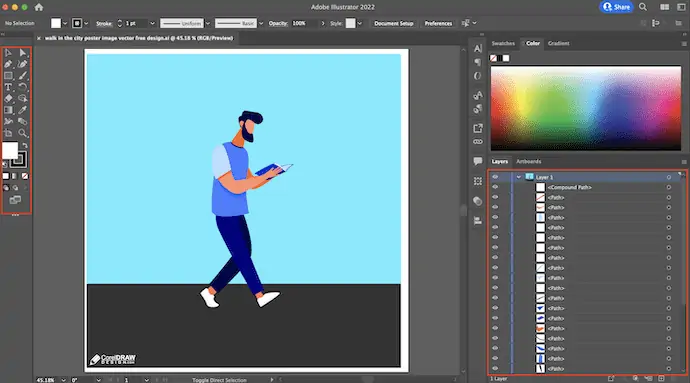690x383 pixels.
Task: Click target circle of Compound Path
Action: [x=668, y=187]
